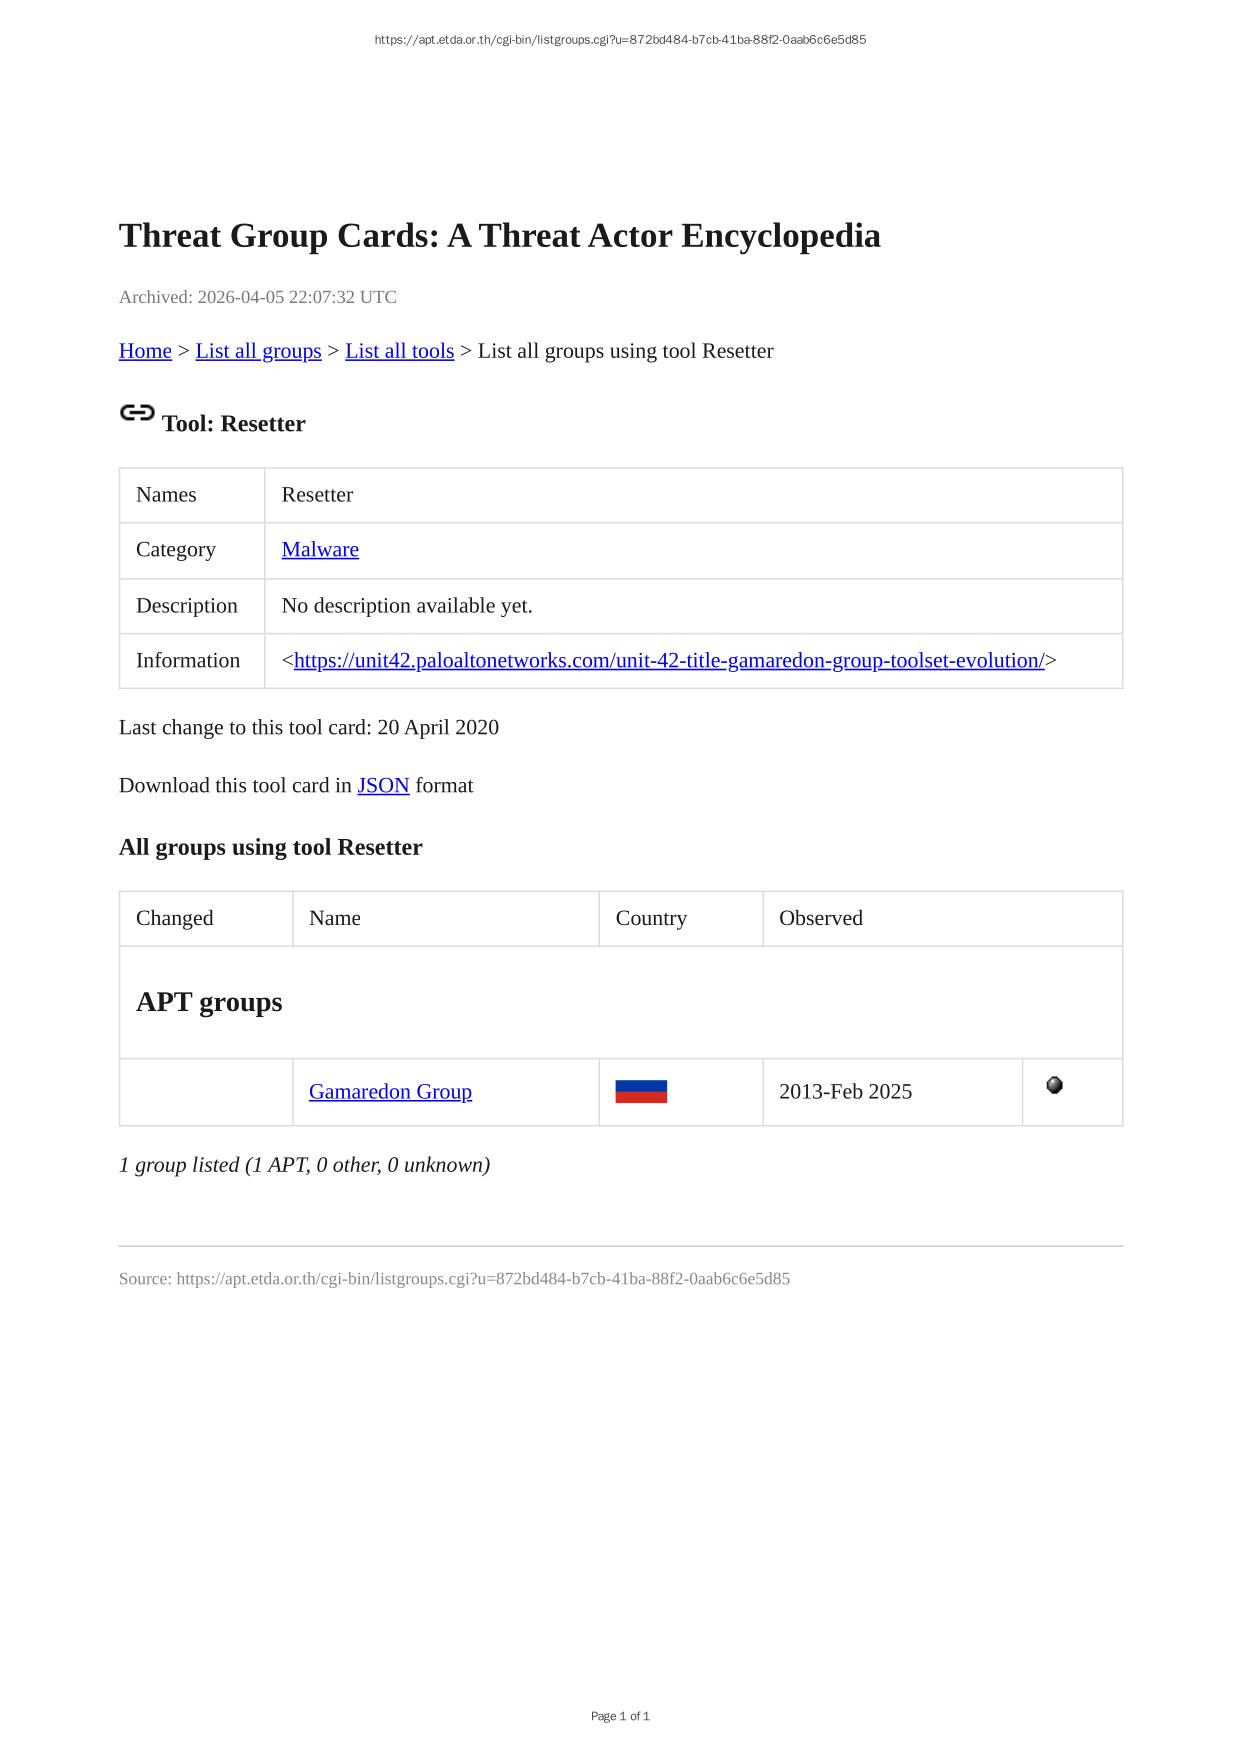Open the Home breadcrumb link
This screenshot has height=1756, width=1242.
click(x=145, y=351)
